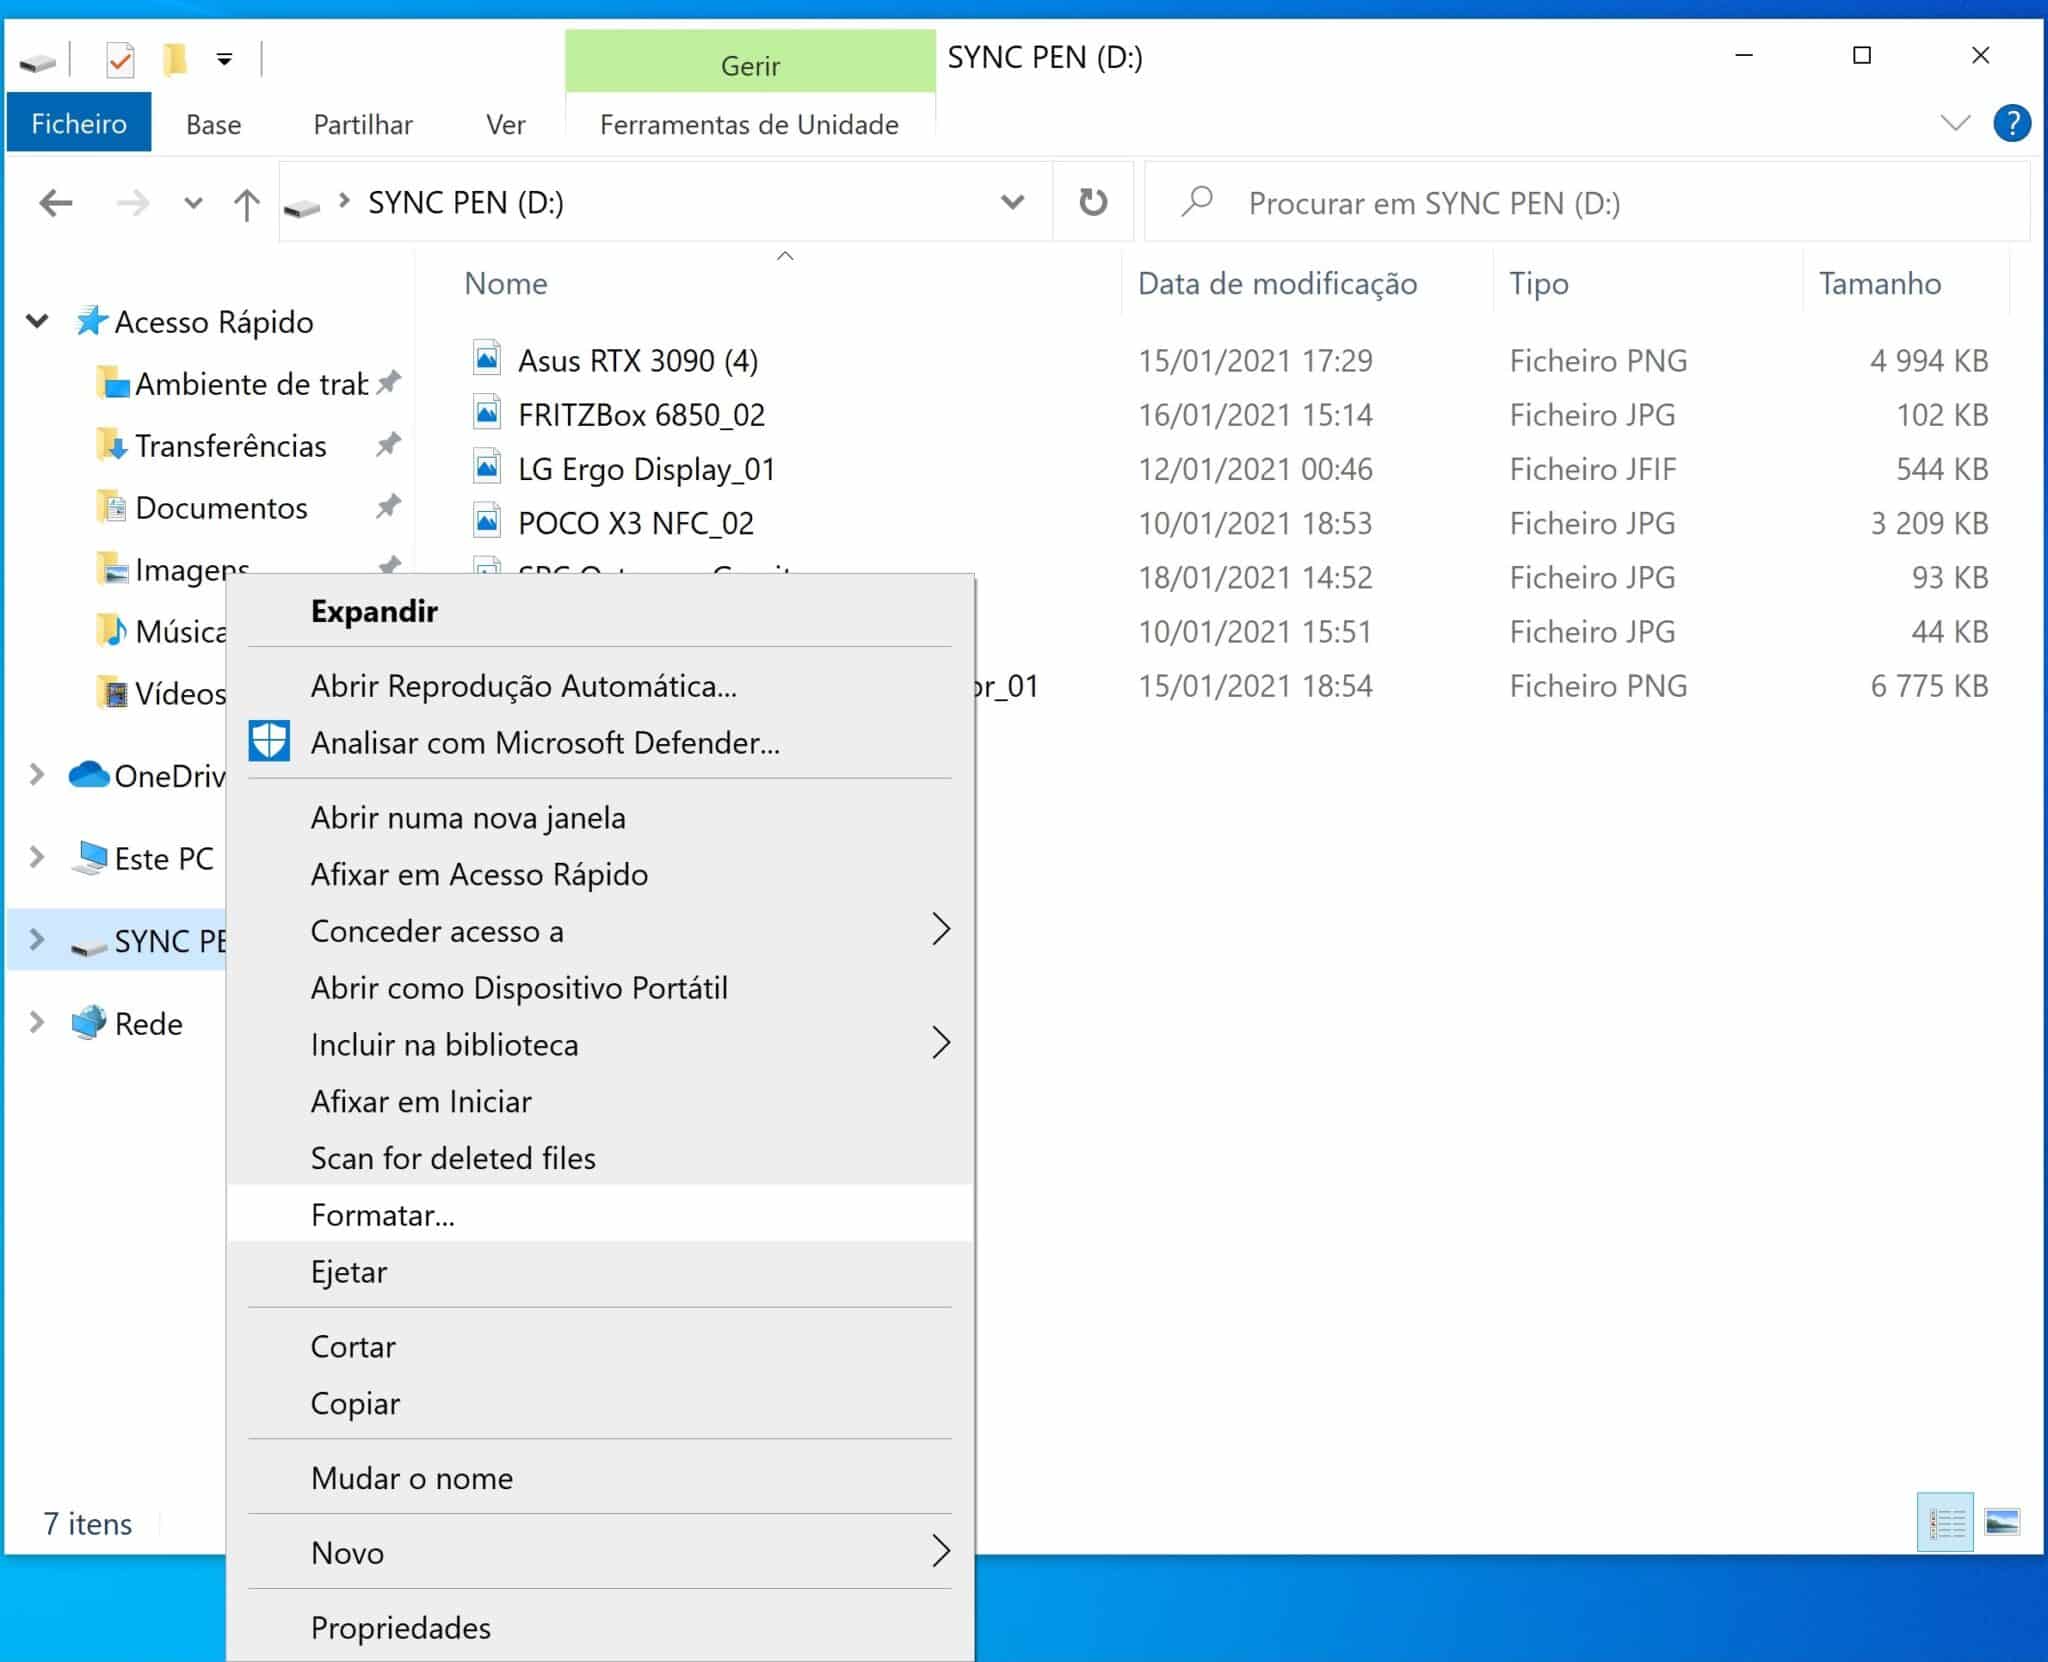The width and height of the screenshot is (2048, 1662).
Task: Select the POCO X3 NFC_02 file
Action: click(635, 523)
